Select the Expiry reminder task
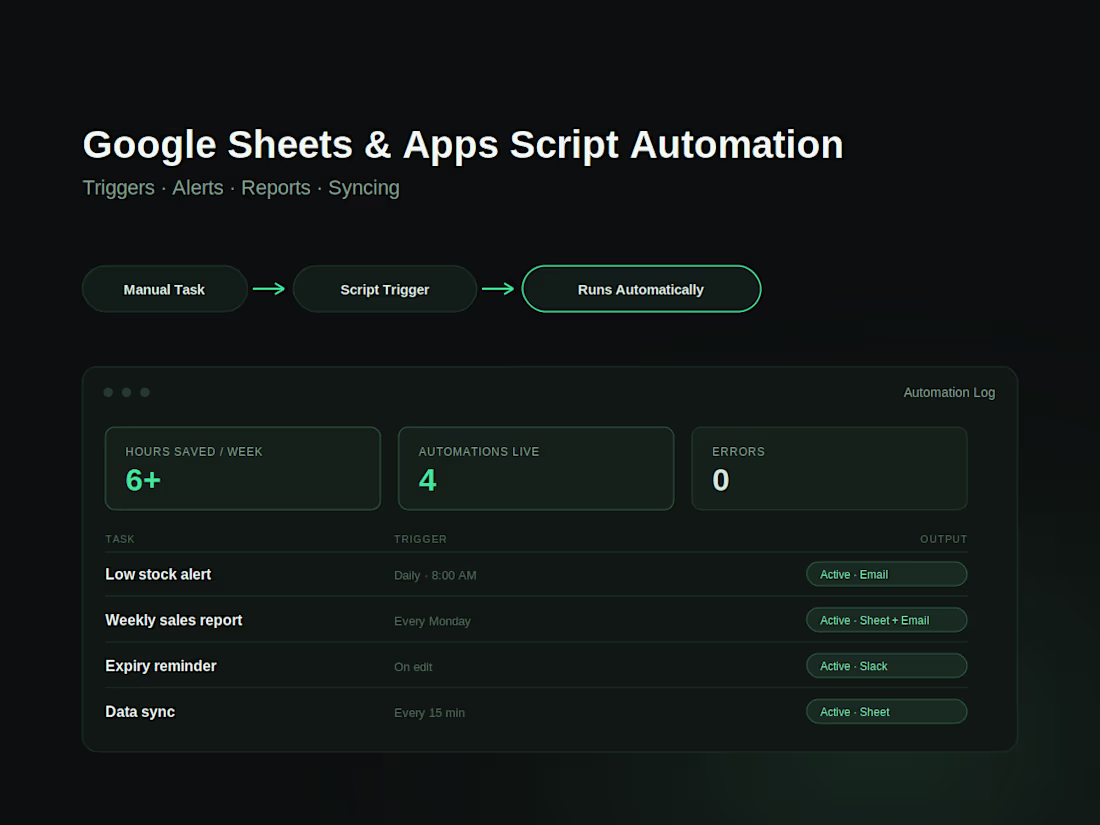The height and width of the screenshot is (825, 1100). click(161, 666)
